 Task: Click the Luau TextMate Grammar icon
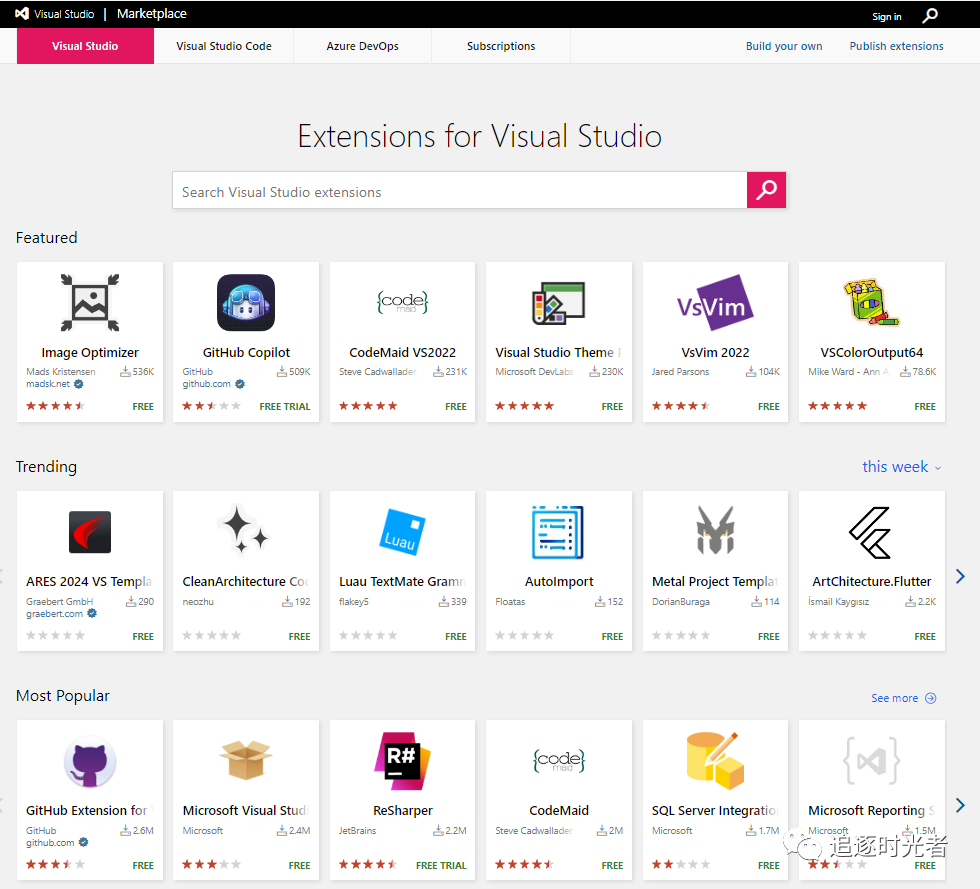click(402, 532)
